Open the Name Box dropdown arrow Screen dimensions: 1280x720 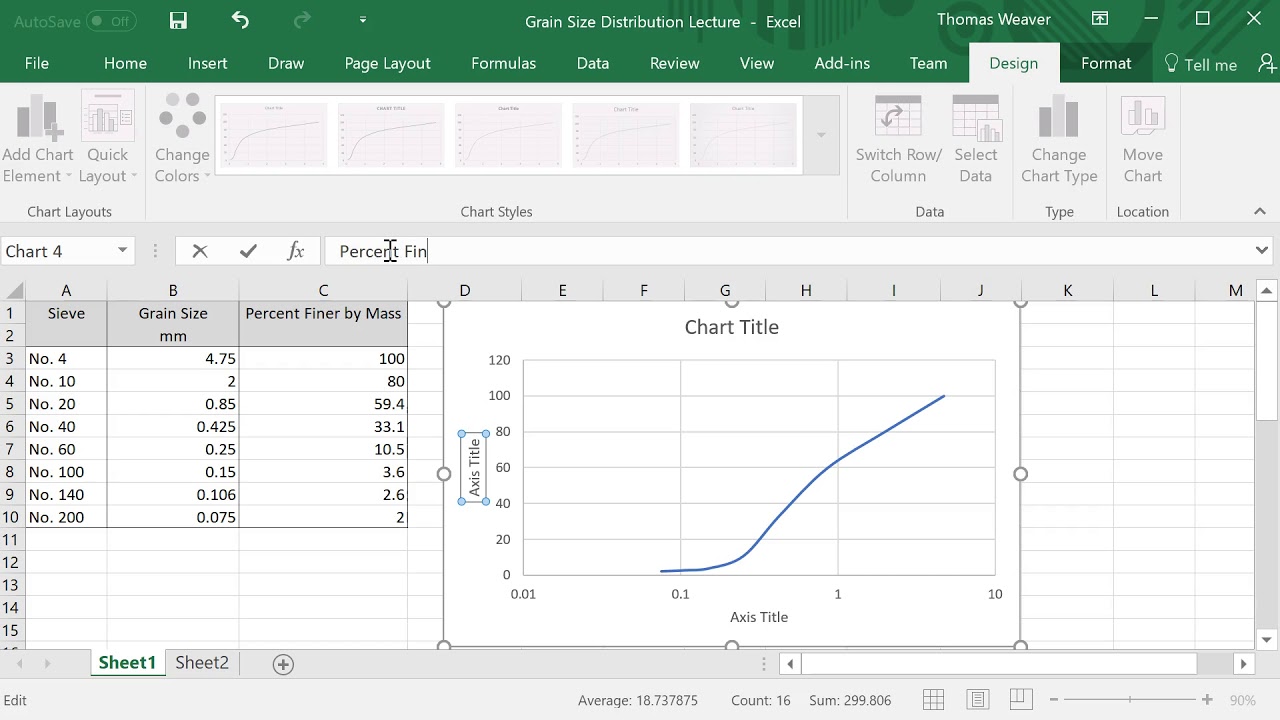122,251
